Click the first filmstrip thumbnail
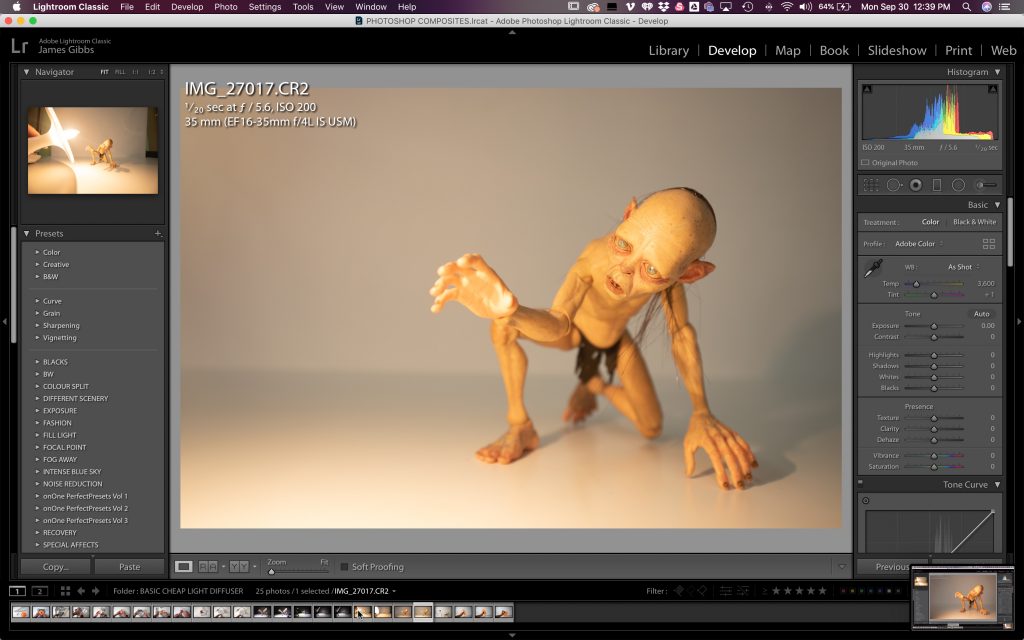The image size is (1024, 640). click(21, 612)
